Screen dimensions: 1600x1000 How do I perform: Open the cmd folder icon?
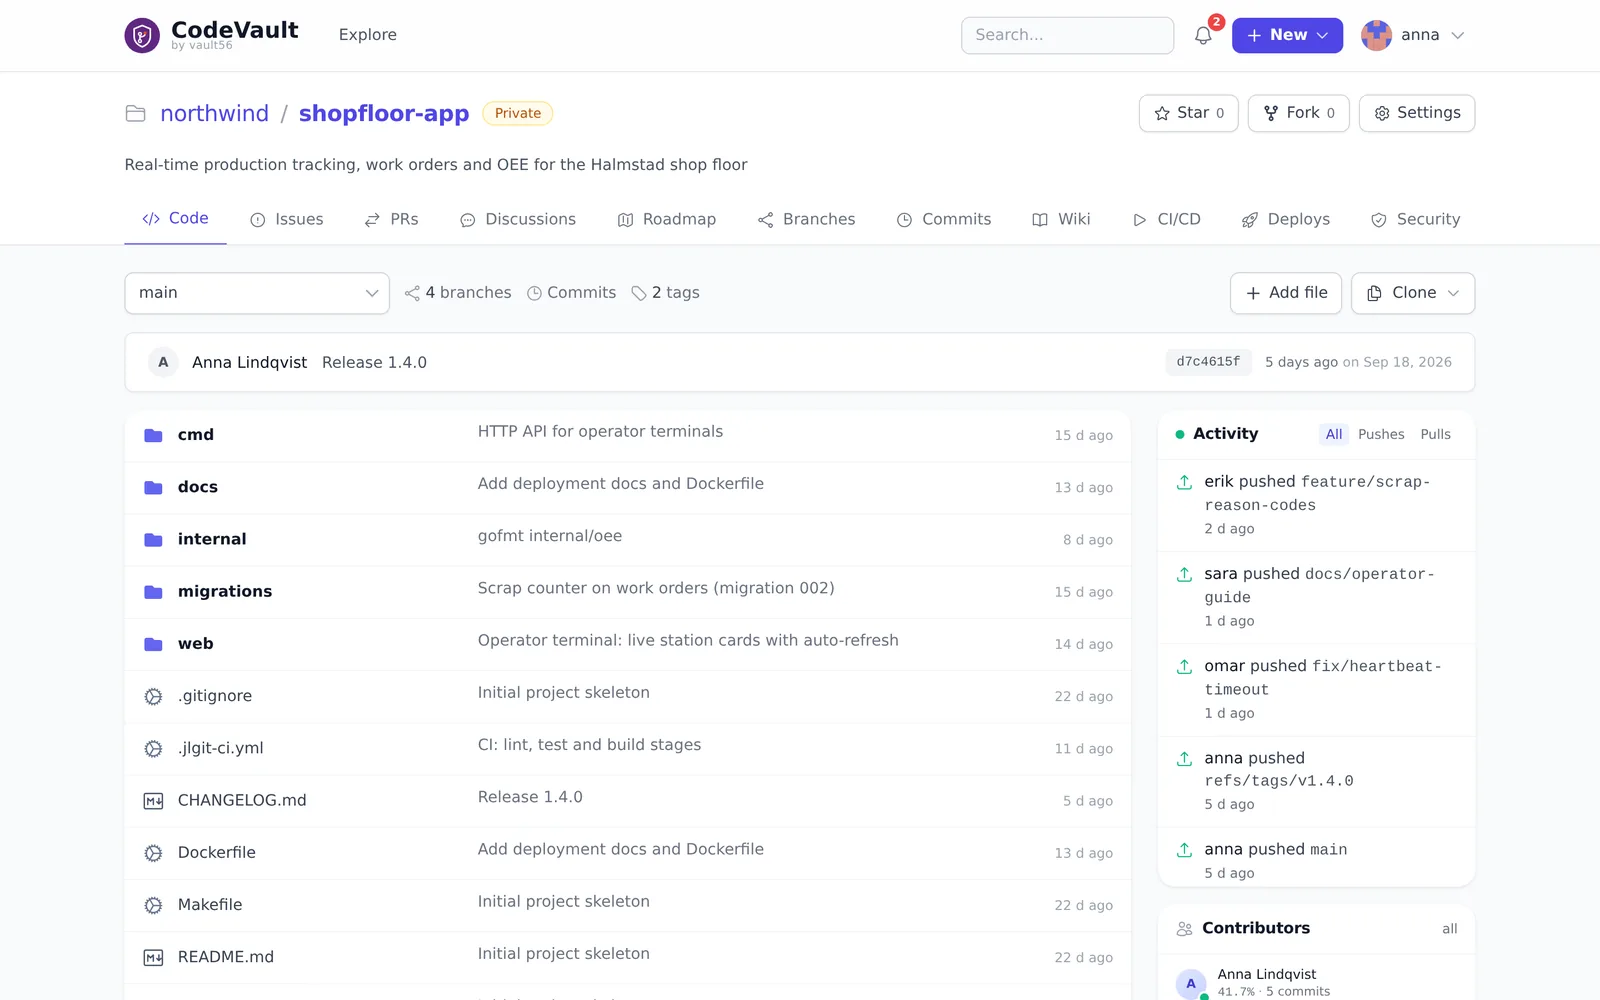[153, 435]
